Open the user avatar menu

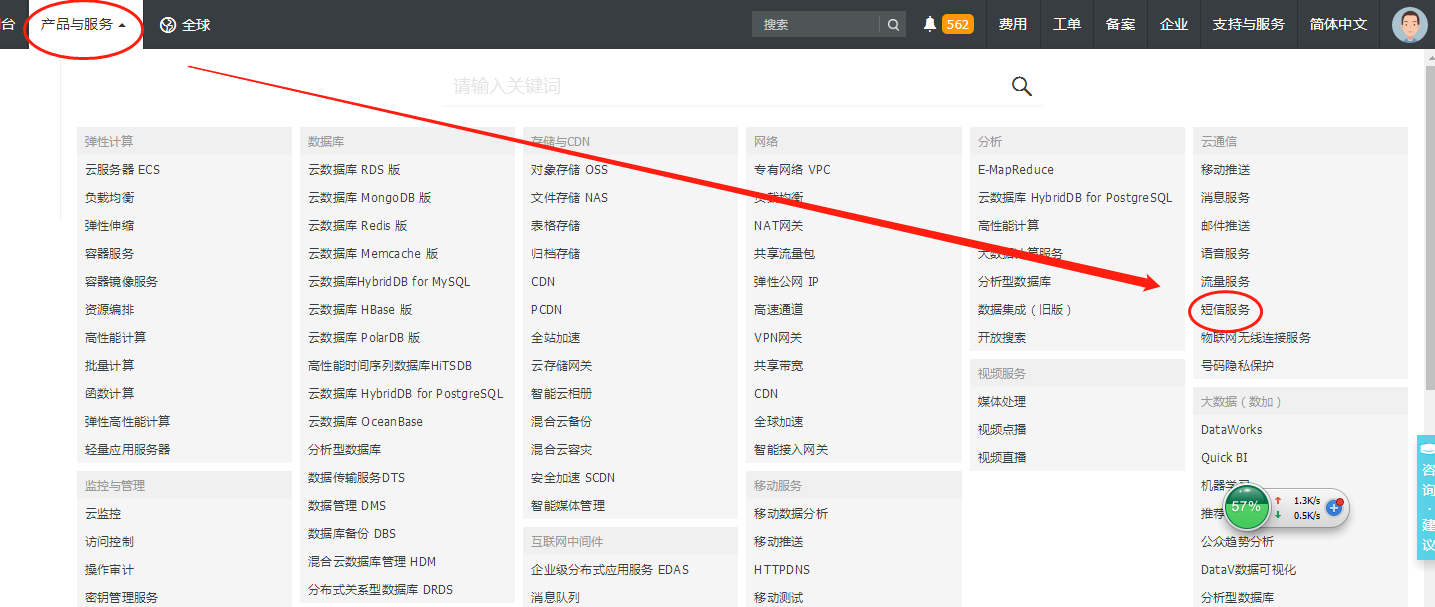click(x=1410, y=25)
